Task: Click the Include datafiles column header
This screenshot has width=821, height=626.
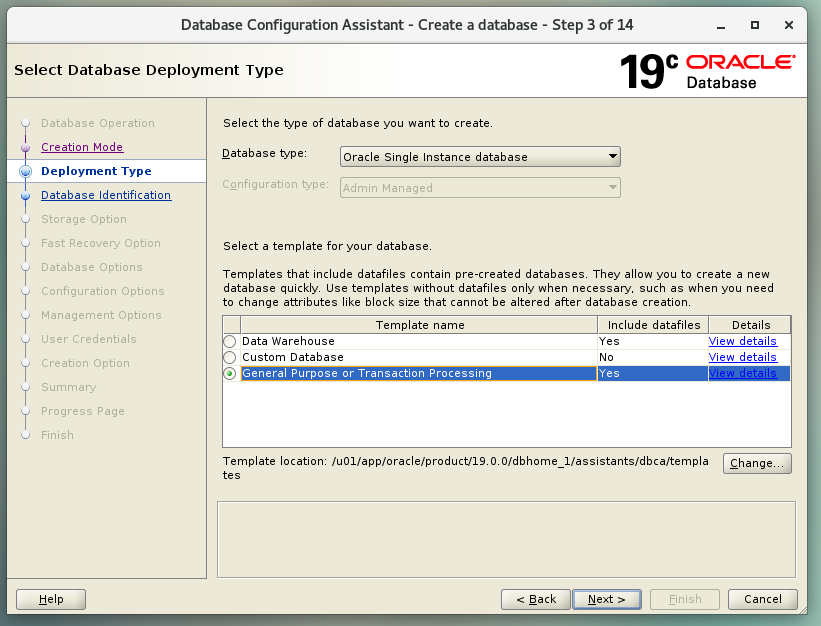Action: point(652,325)
